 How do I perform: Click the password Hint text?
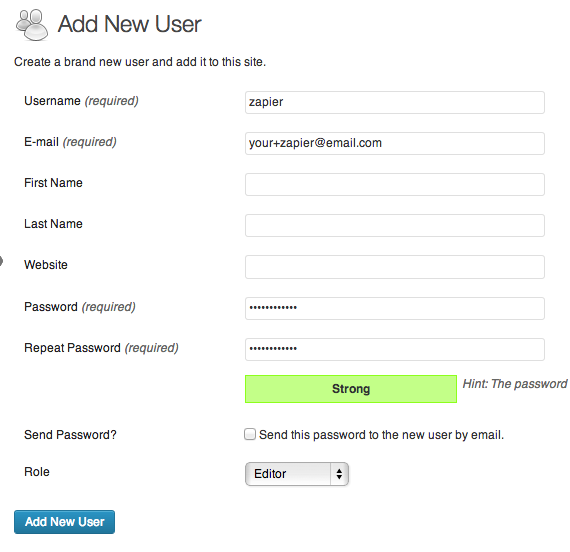click(515, 384)
